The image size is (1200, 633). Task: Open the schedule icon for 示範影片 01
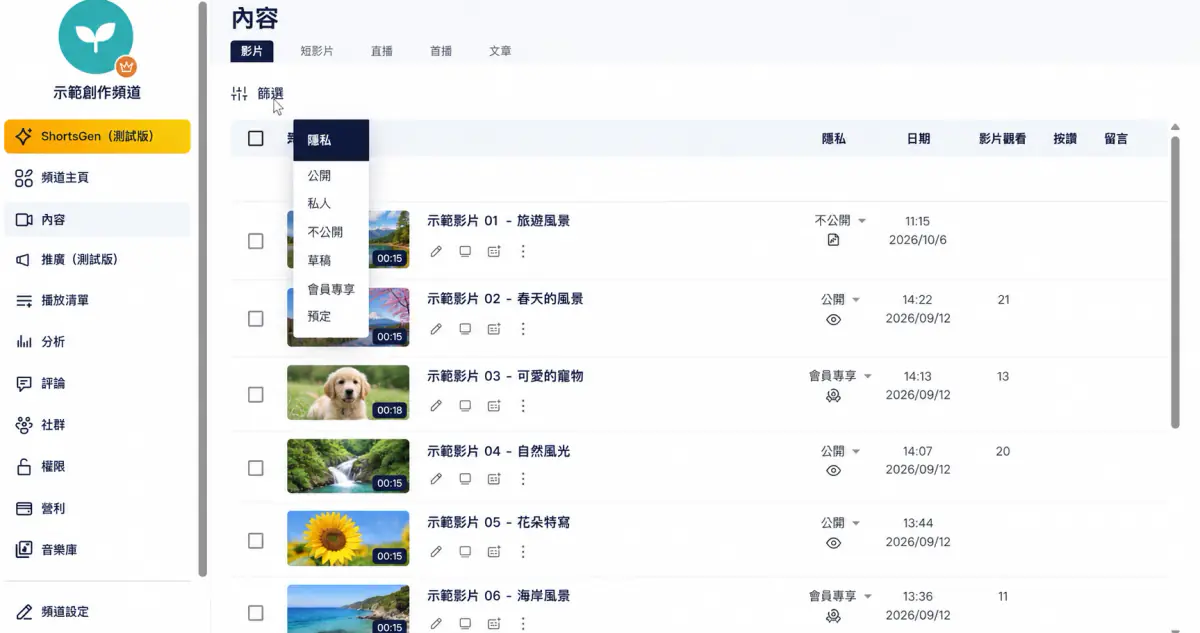click(x=494, y=252)
